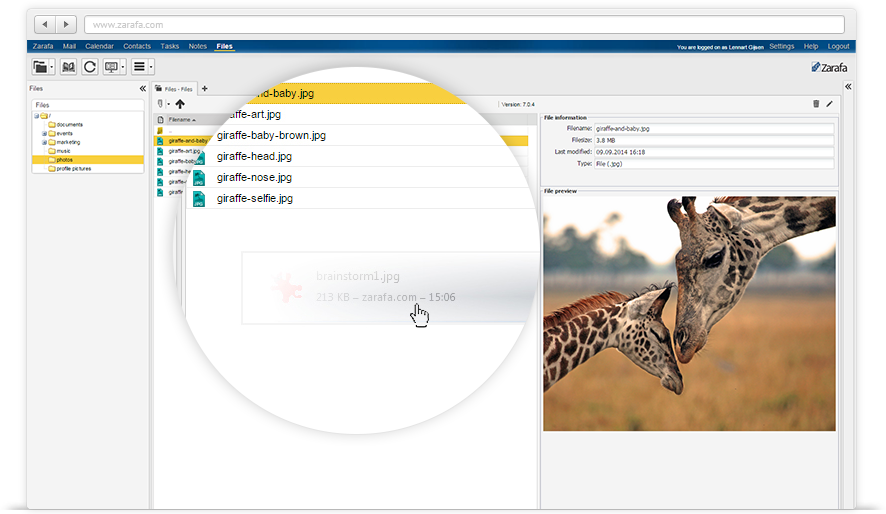The height and width of the screenshot is (514, 886).
Task: Collapse the left Files panel
Action: pyautogui.click(x=142, y=89)
